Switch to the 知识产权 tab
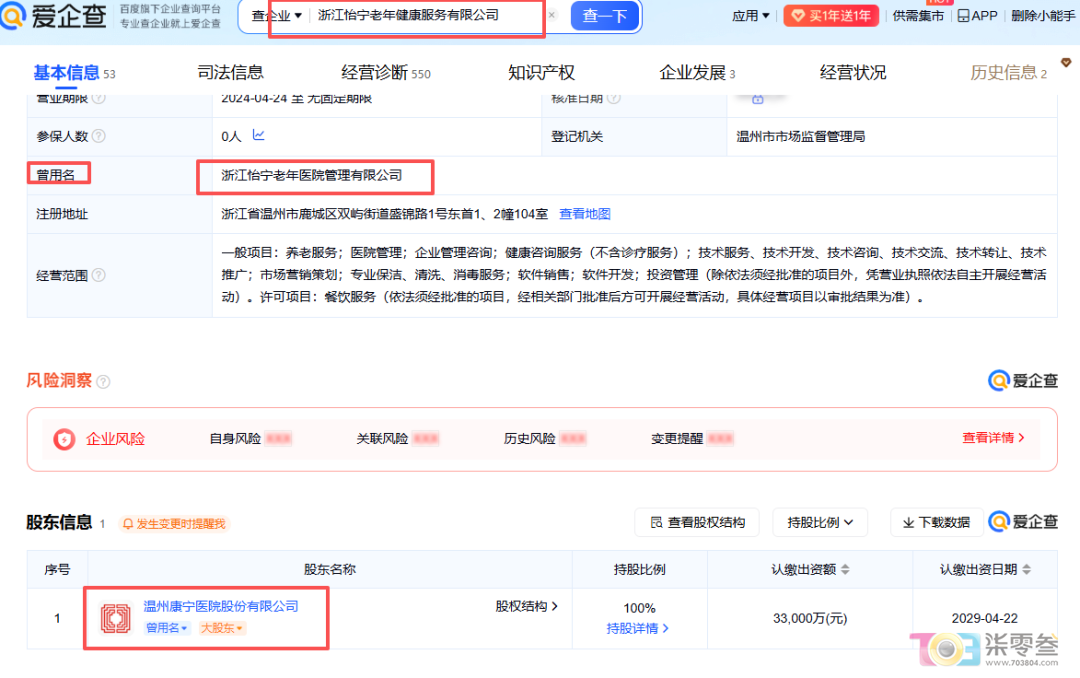 (x=541, y=72)
